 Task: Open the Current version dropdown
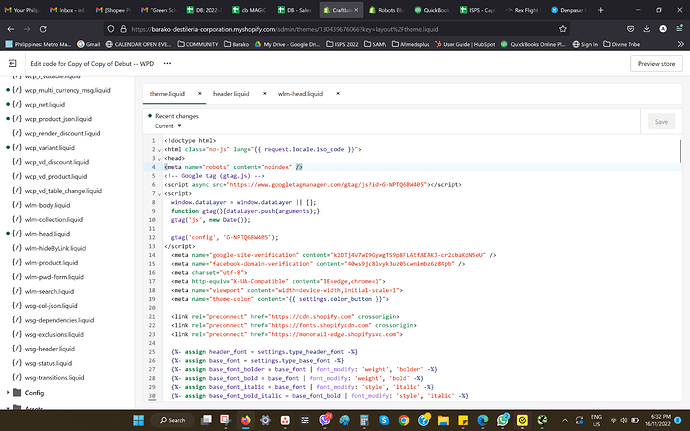point(166,126)
